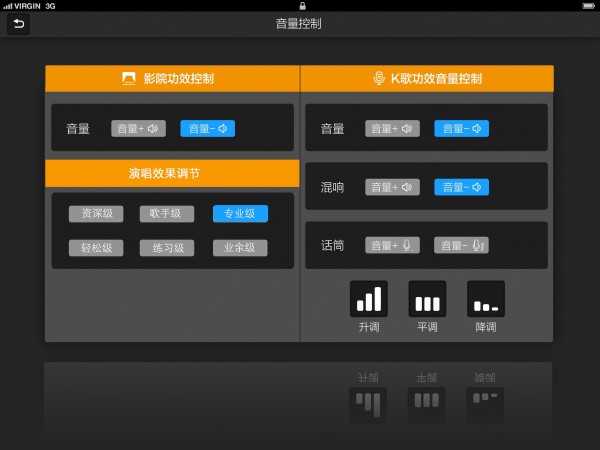The width and height of the screenshot is (600, 450).
Task: Raise karaoke 音量 with 音量+ button
Action: tap(392, 128)
